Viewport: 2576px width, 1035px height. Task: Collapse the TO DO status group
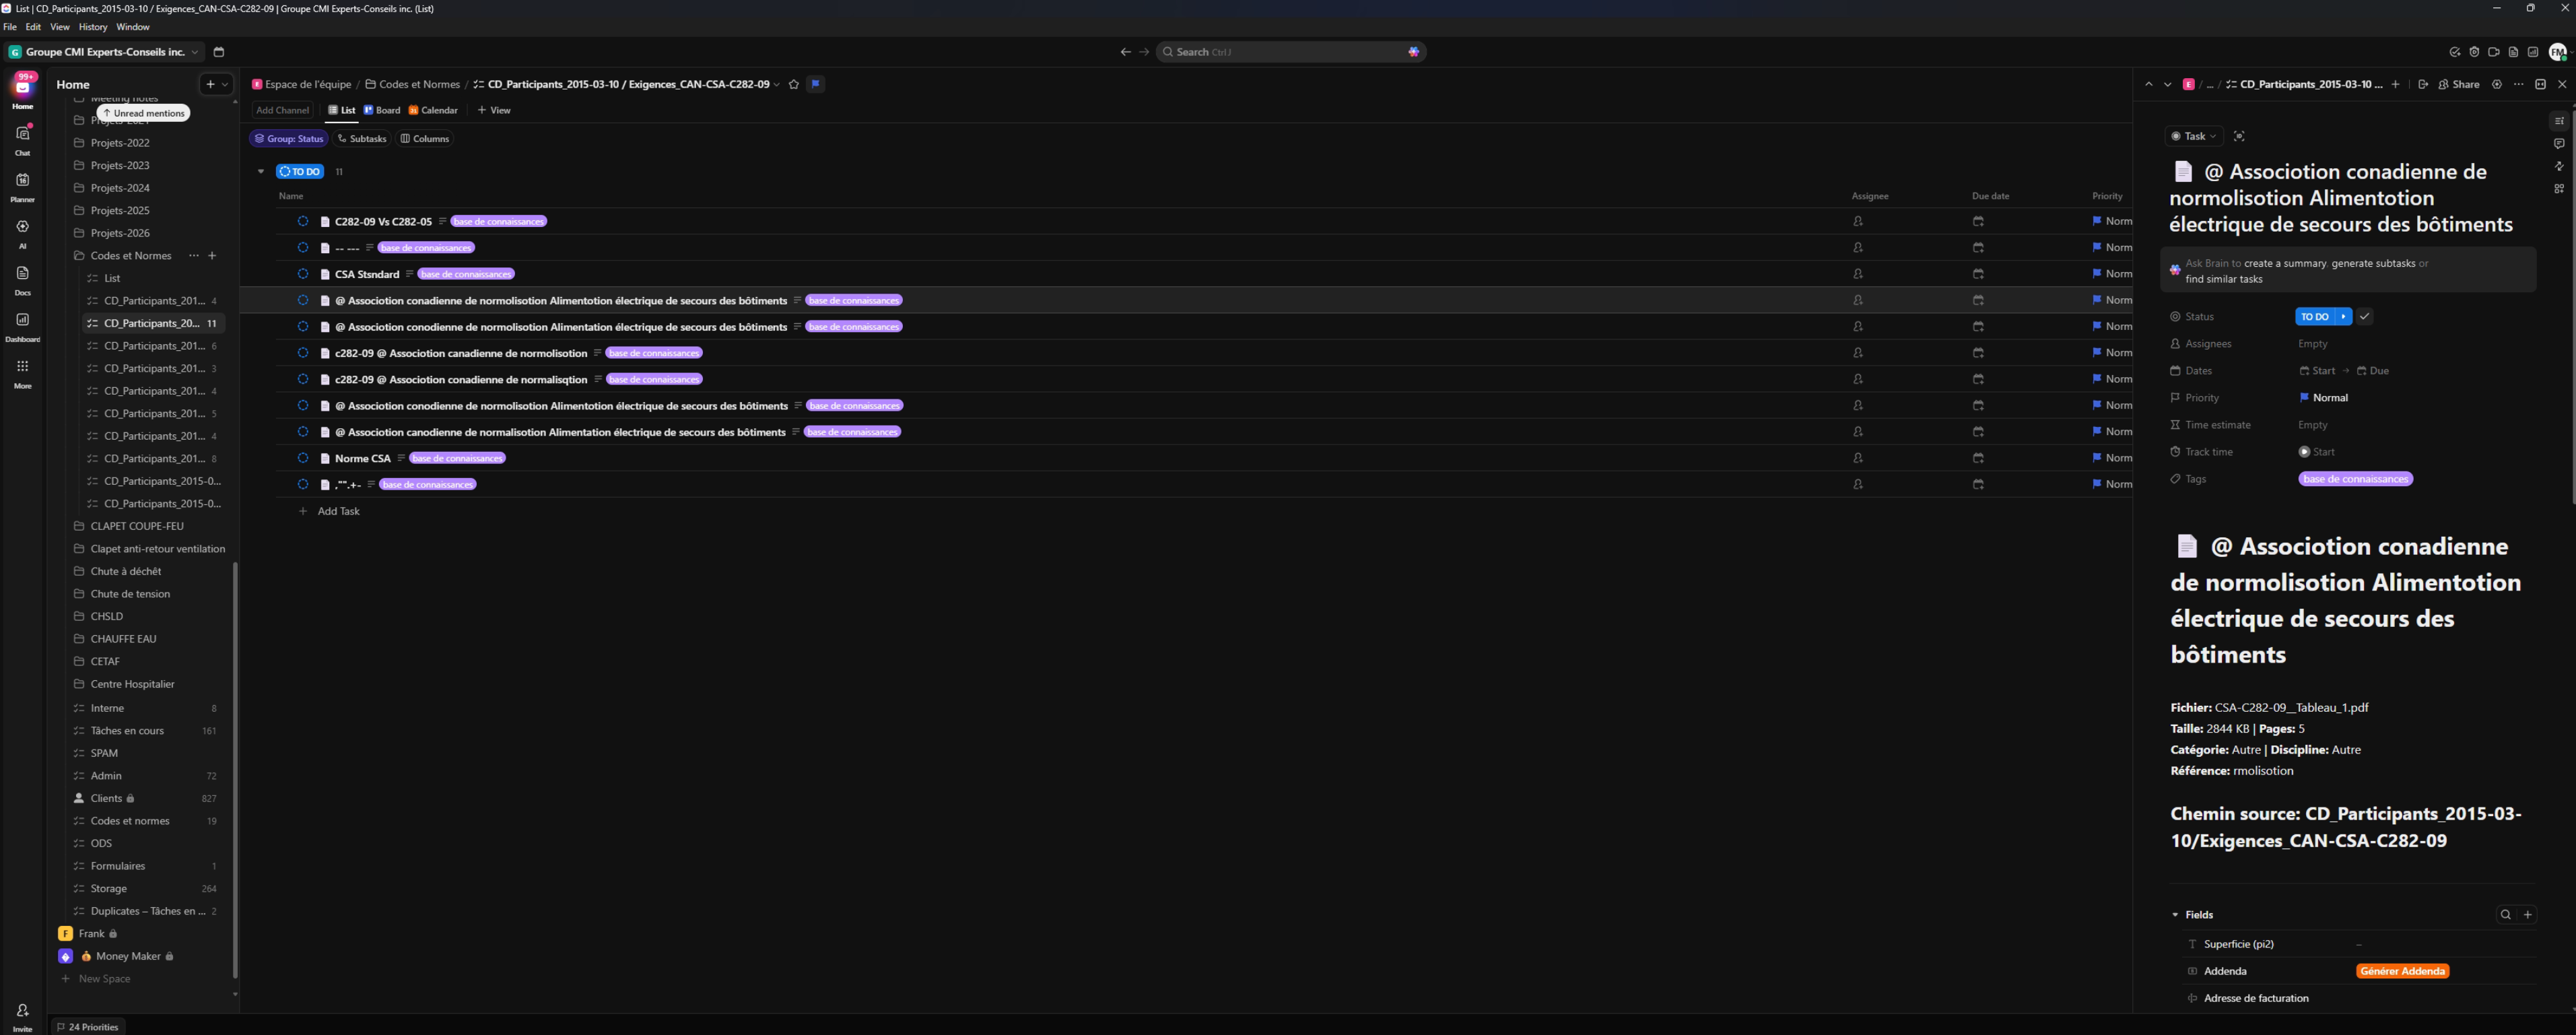coord(261,172)
